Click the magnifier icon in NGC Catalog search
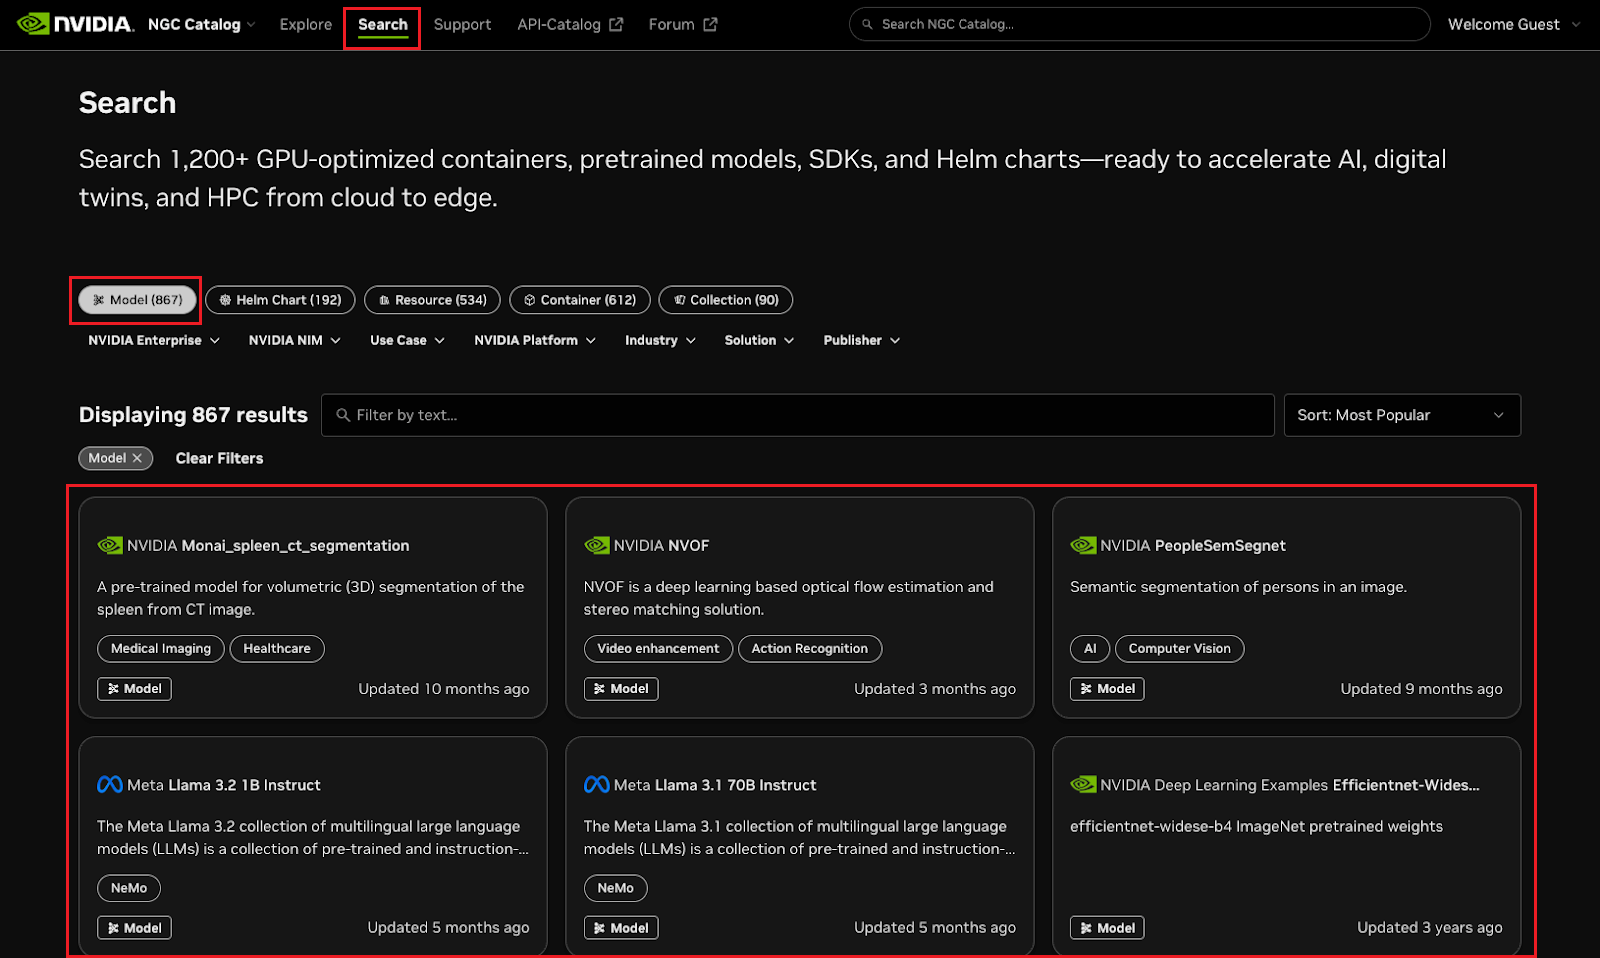 point(867,24)
